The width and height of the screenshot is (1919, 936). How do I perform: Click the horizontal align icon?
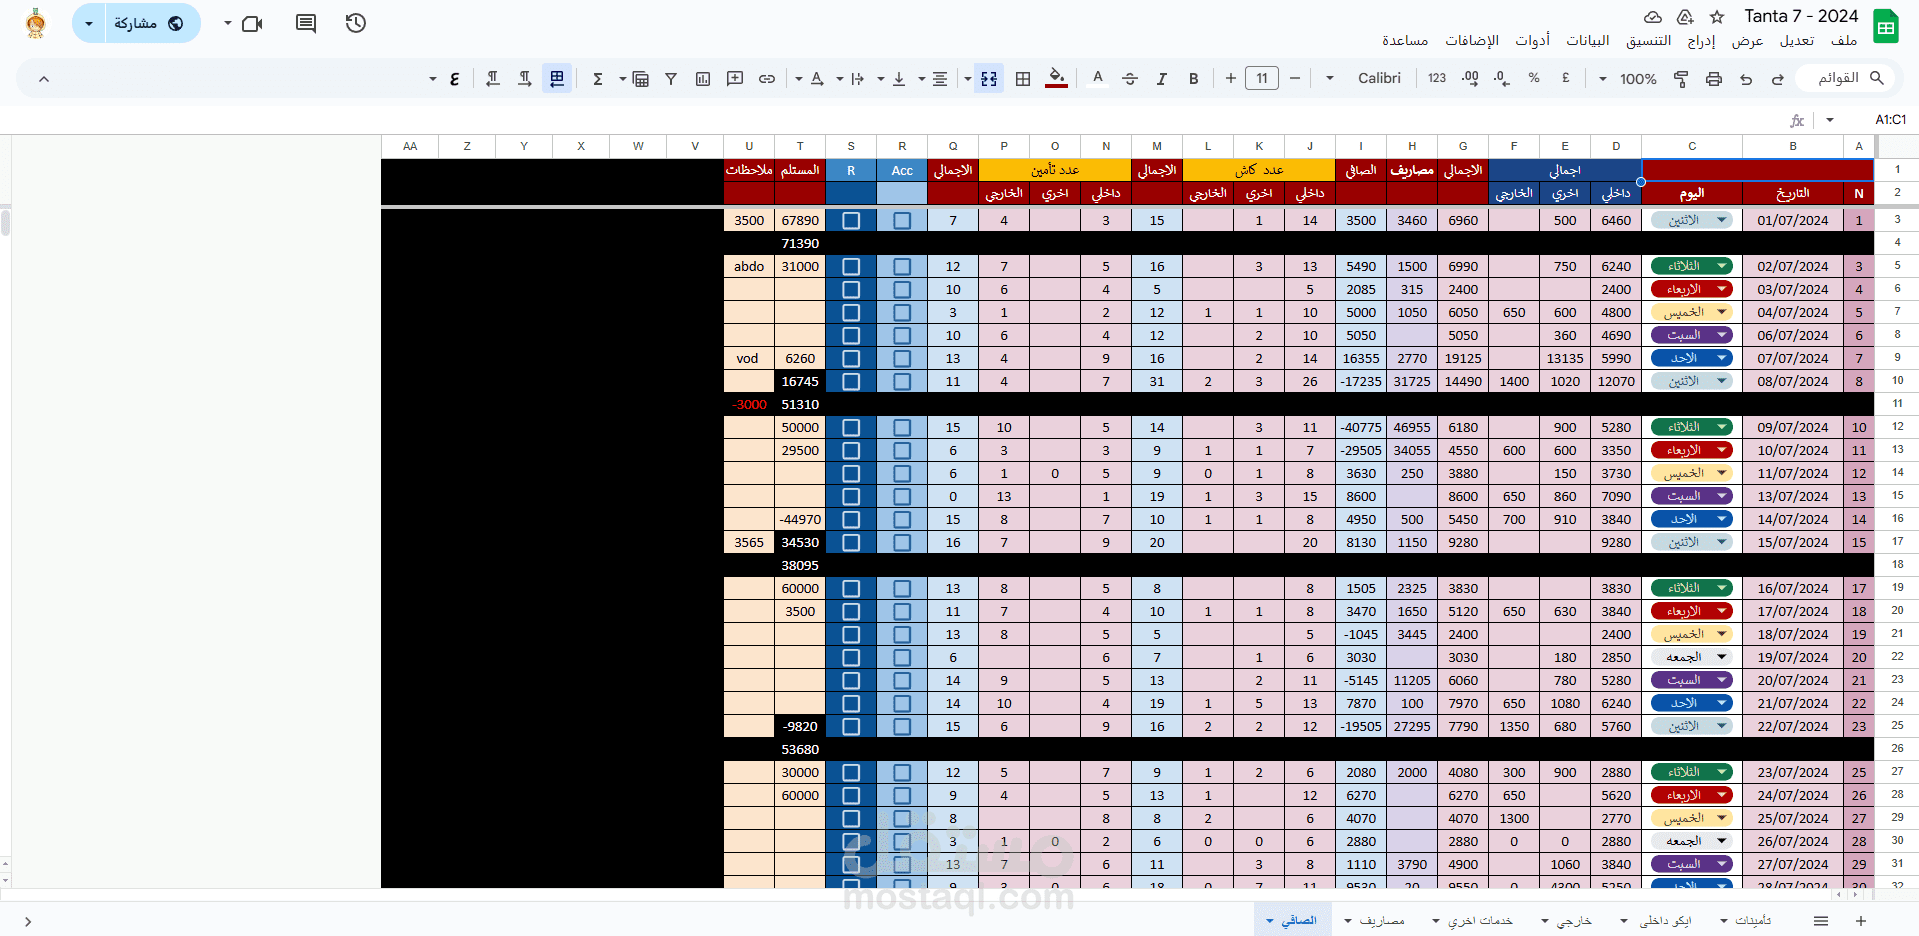point(940,78)
